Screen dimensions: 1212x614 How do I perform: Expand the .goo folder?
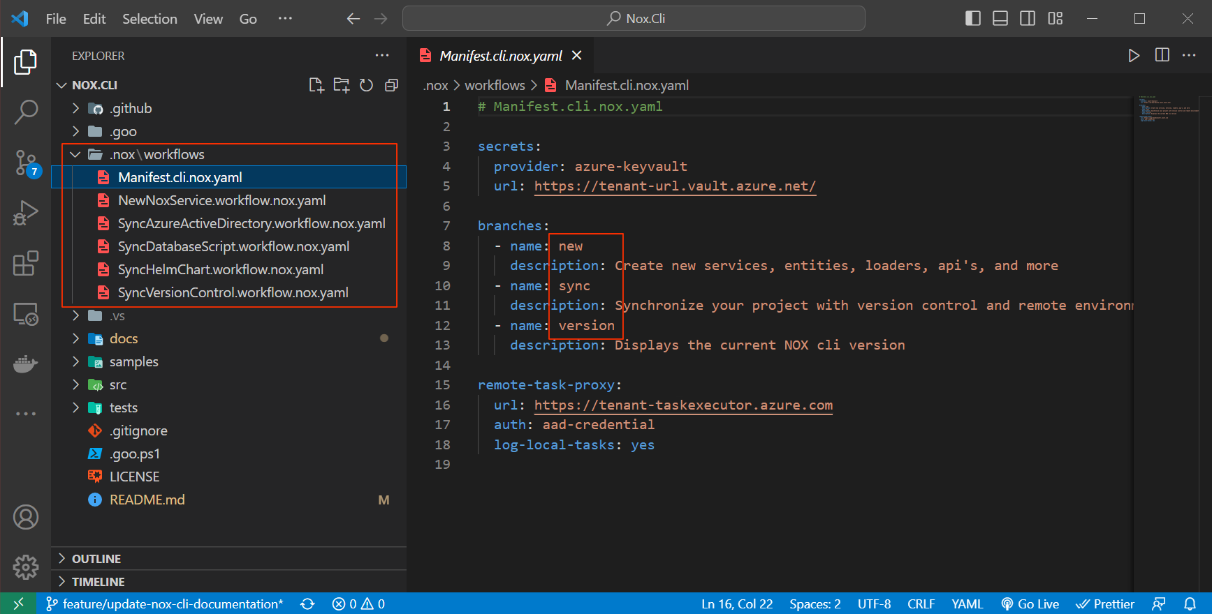(x=229, y=131)
